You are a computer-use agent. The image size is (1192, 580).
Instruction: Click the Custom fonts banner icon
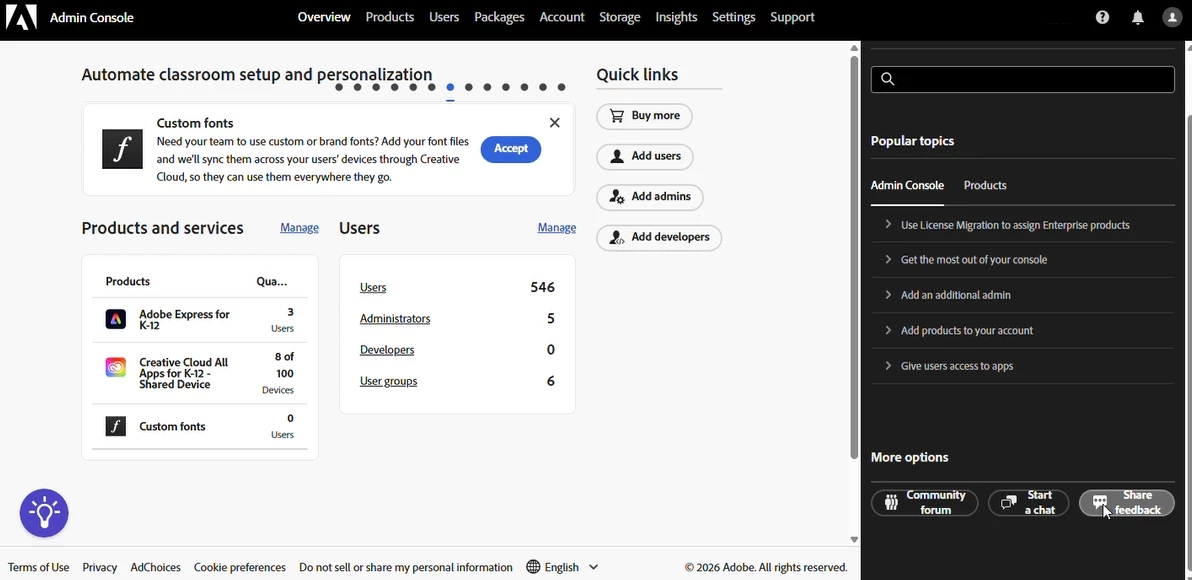click(122, 149)
